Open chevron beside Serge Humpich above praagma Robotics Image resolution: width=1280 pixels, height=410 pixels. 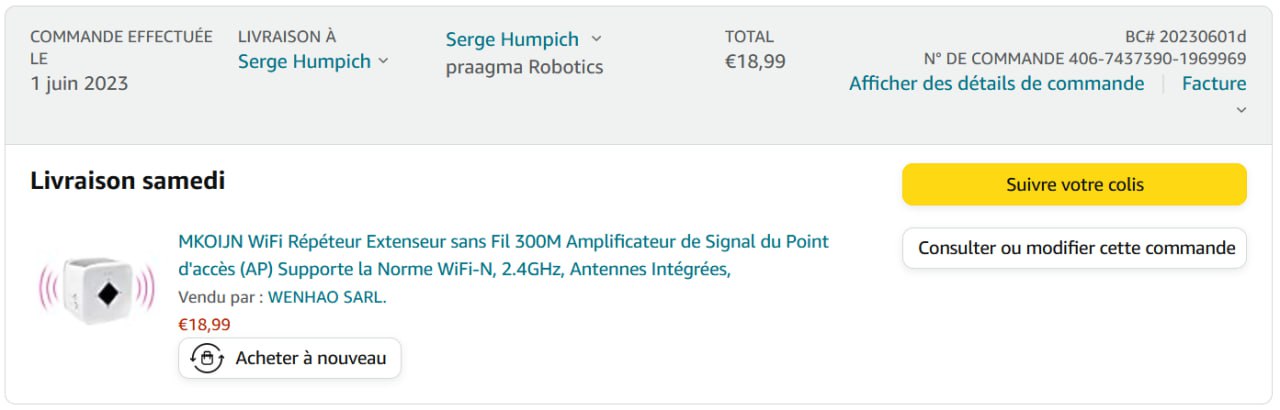(x=597, y=39)
